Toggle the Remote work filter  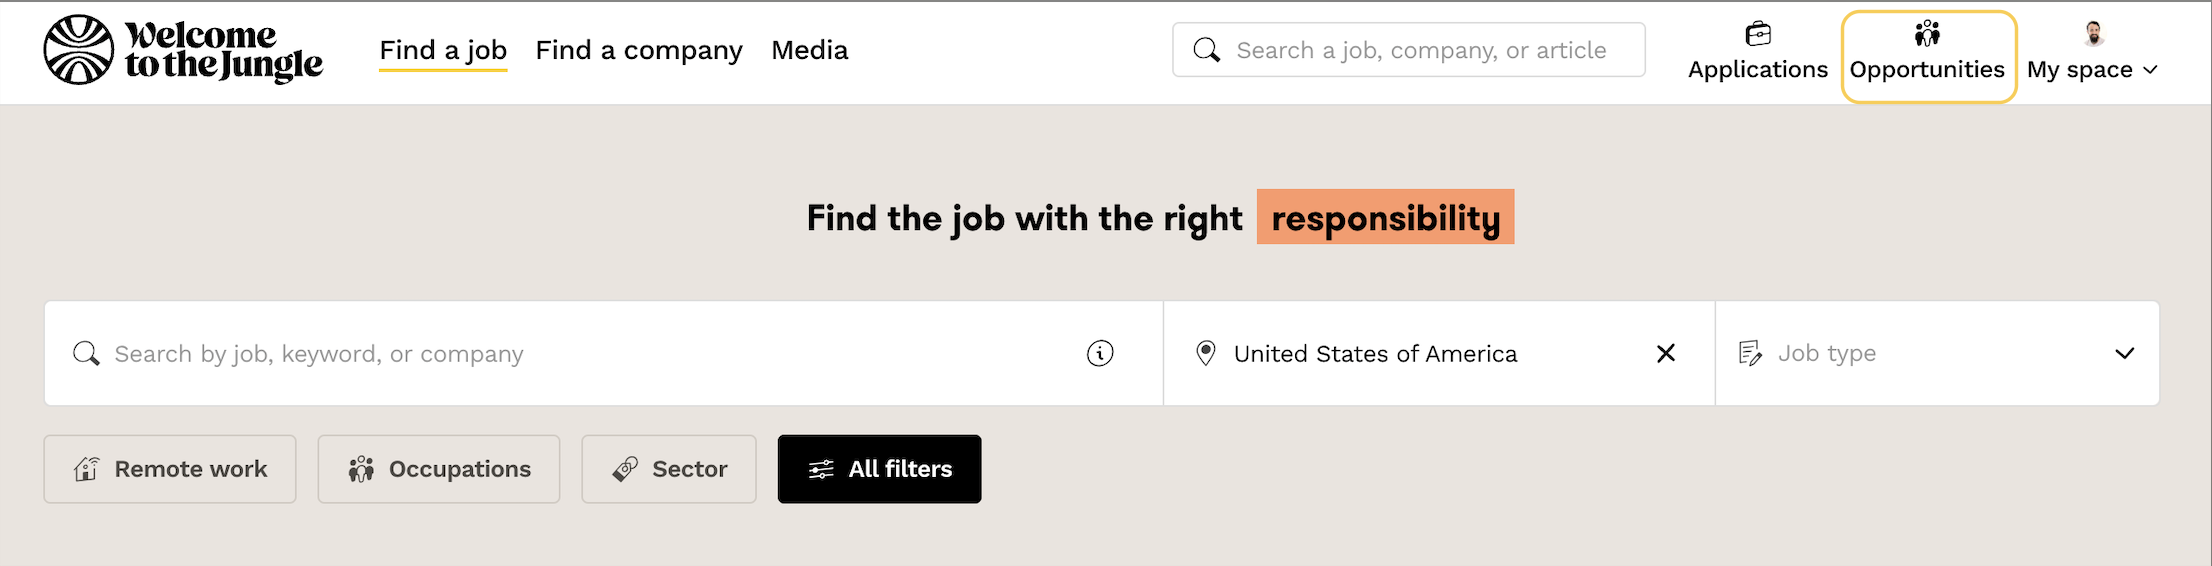[170, 469]
